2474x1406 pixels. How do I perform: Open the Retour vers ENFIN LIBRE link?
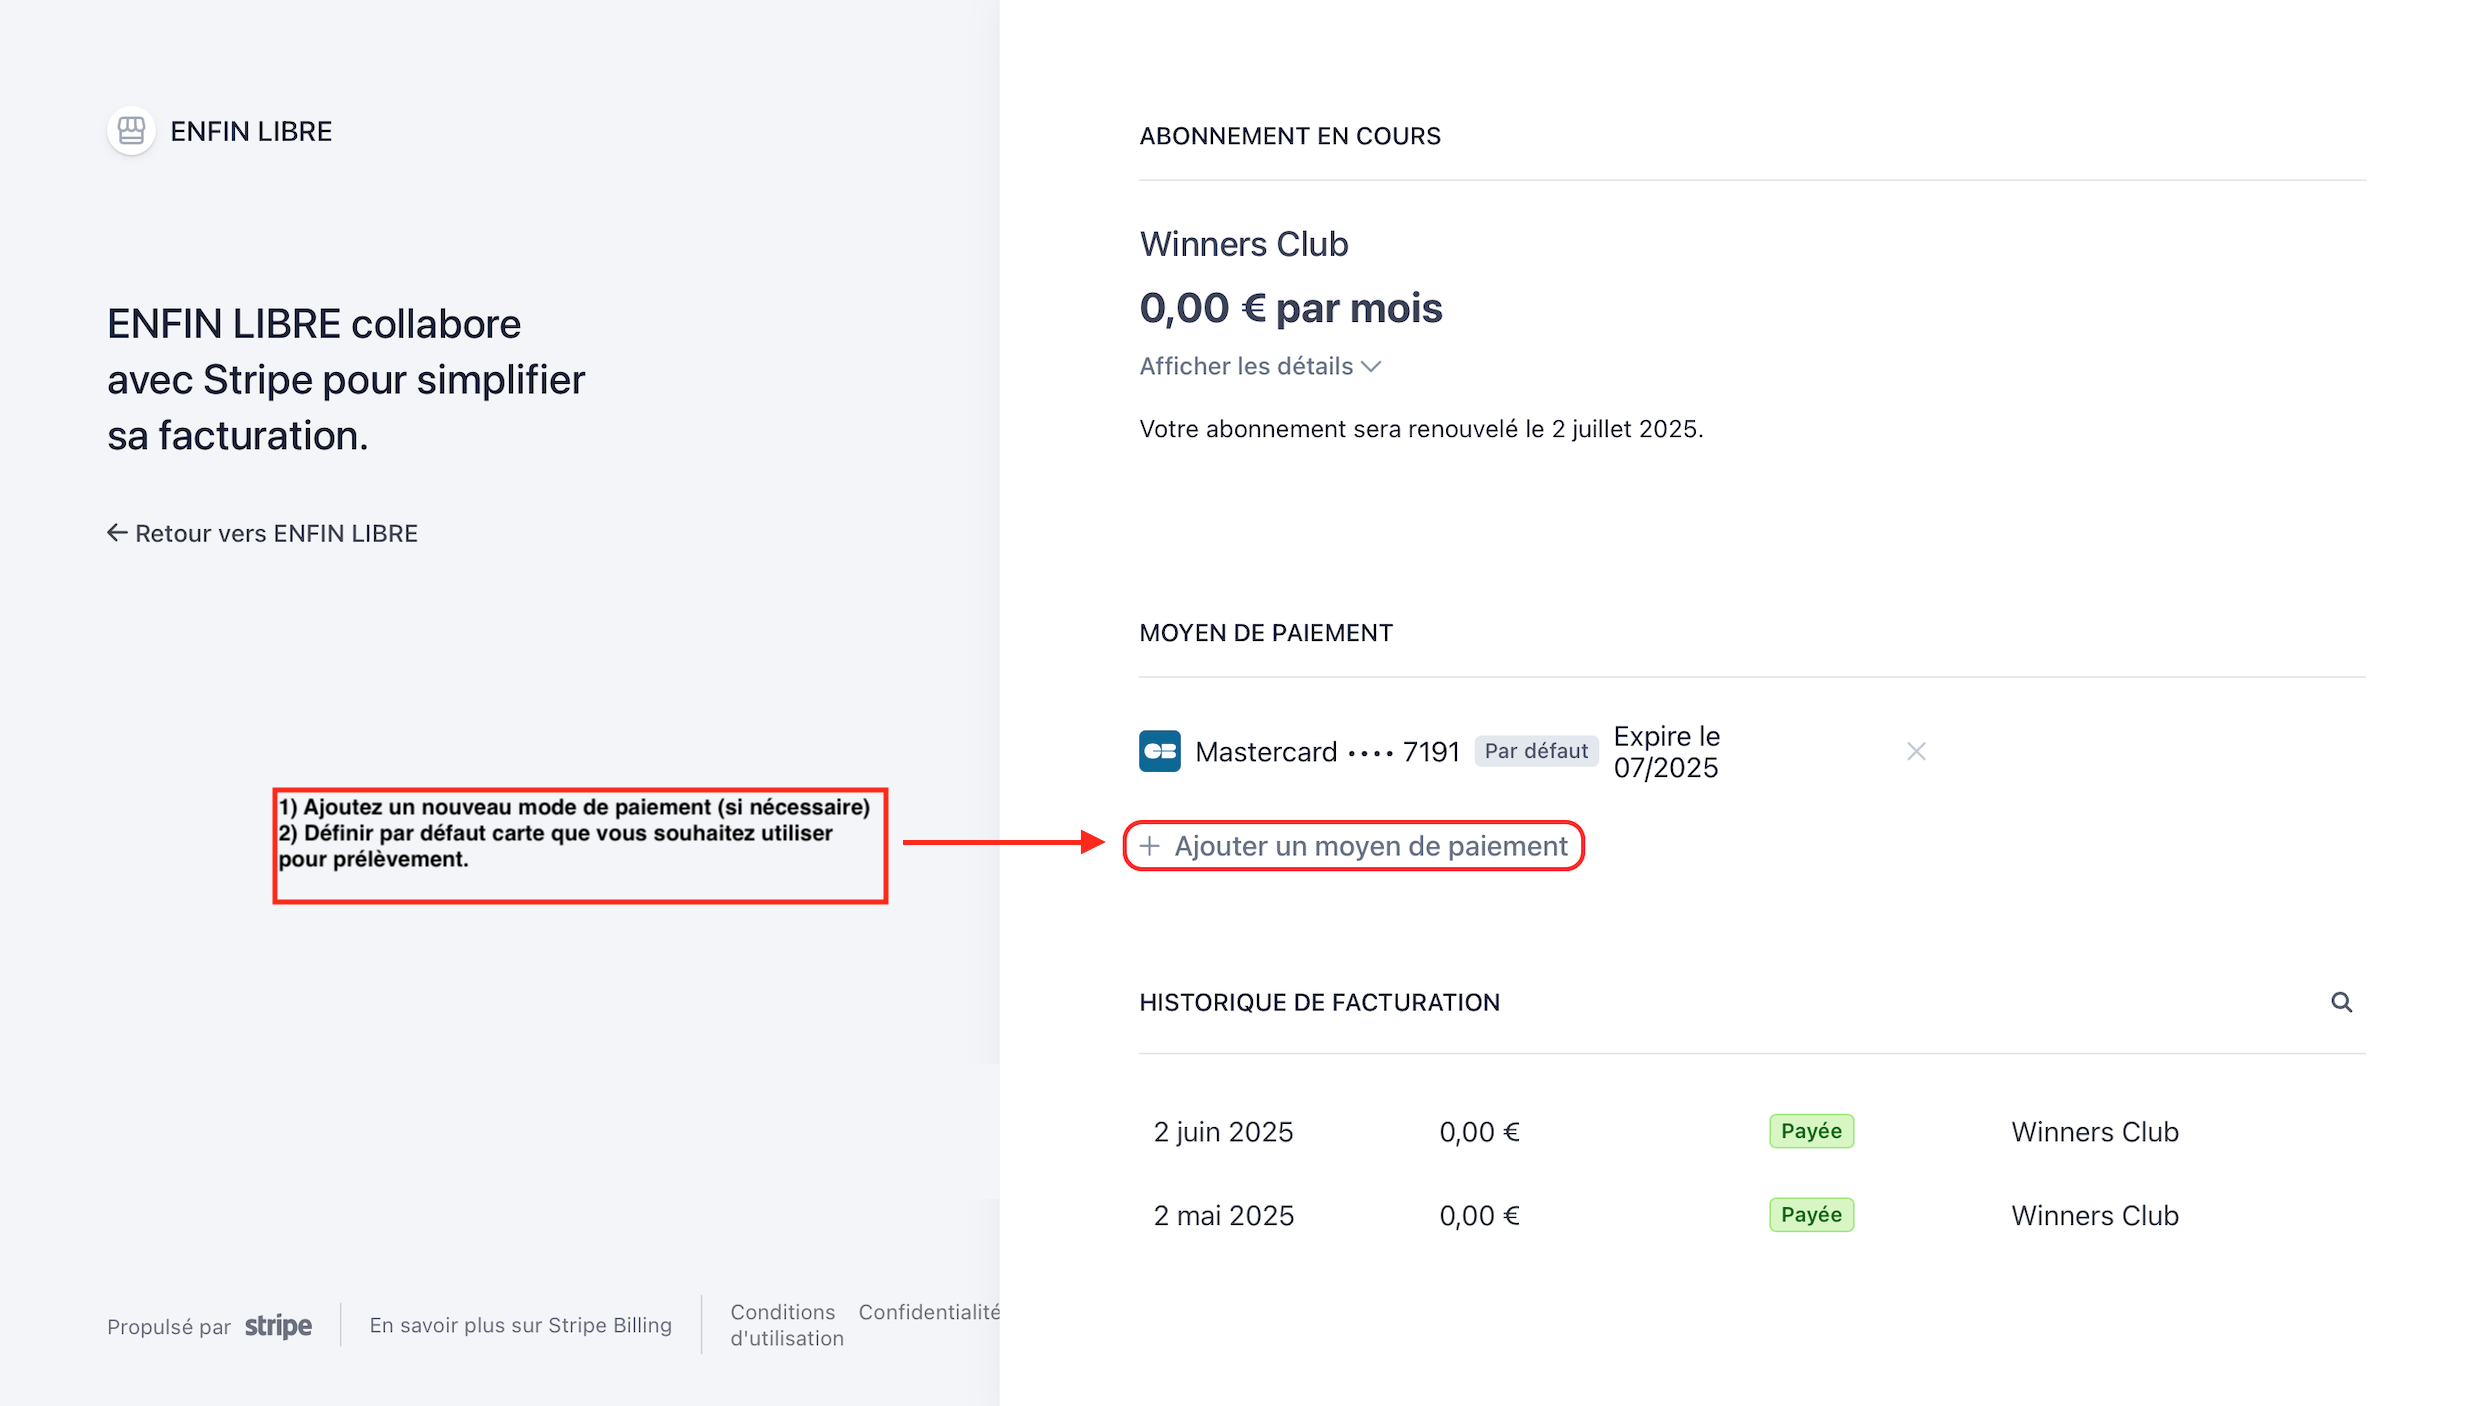coord(263,533)
